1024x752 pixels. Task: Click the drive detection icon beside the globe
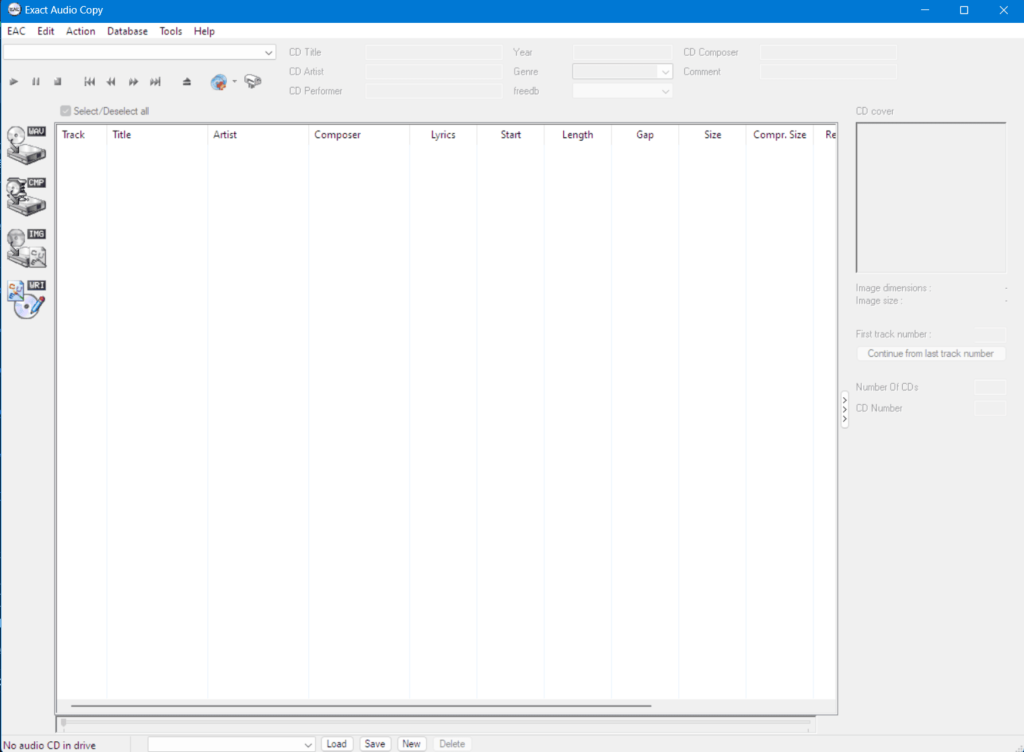[252, 82]
